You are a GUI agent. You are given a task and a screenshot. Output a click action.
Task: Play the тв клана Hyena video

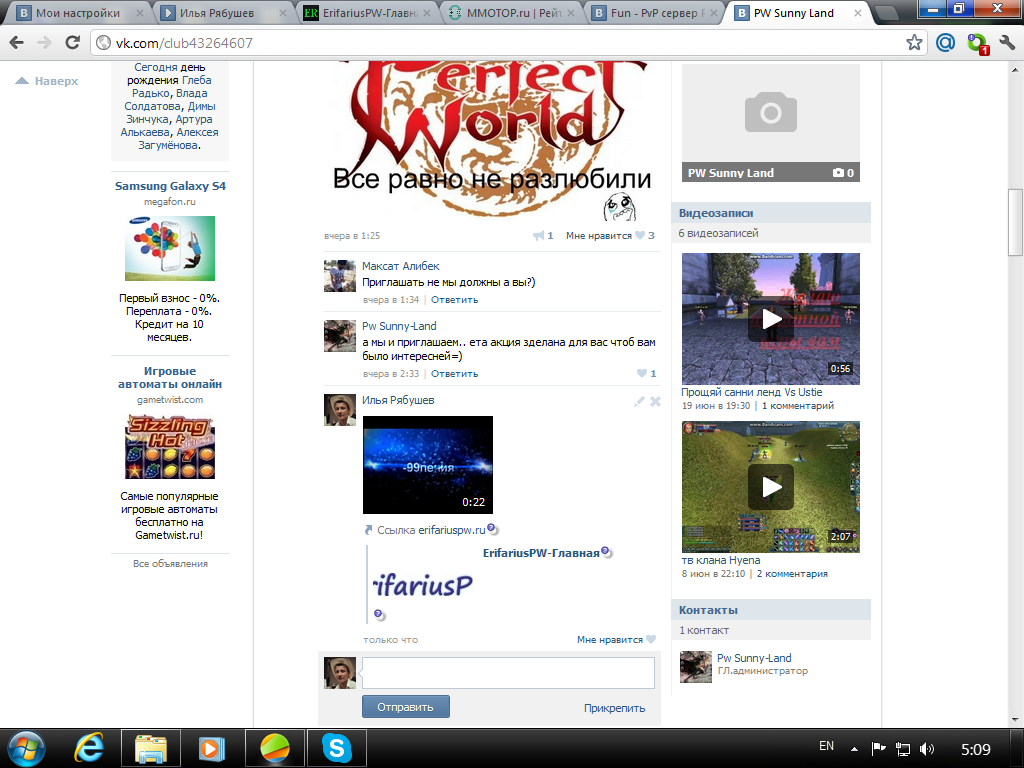771,487
